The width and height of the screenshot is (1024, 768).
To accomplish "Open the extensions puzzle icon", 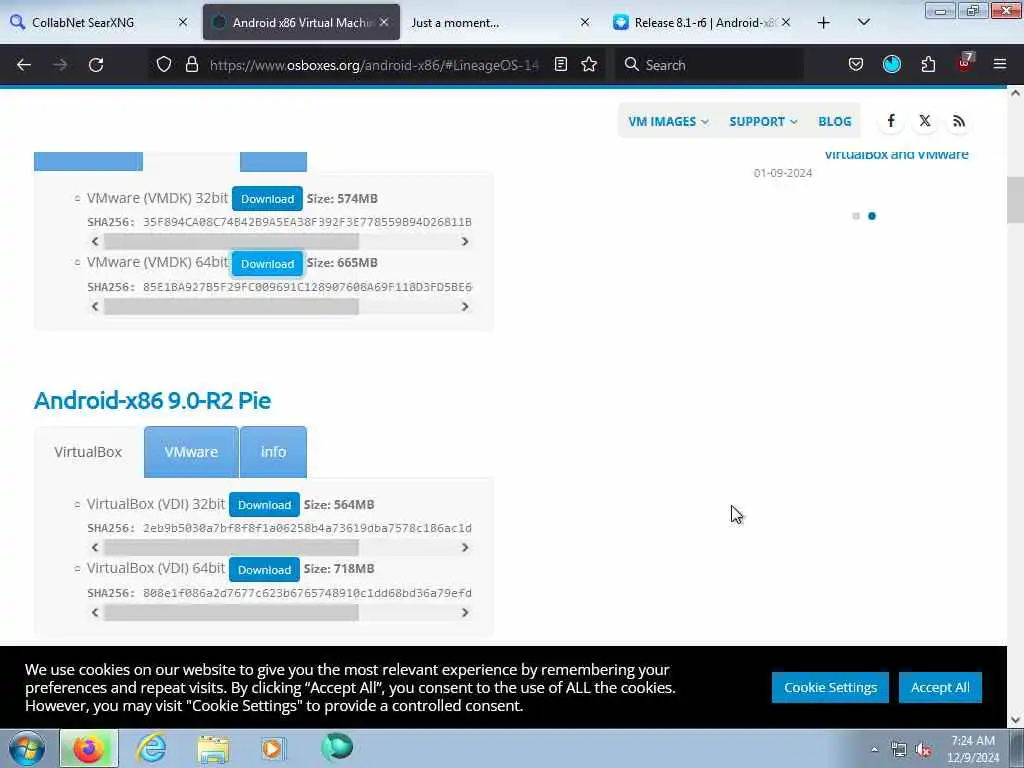I will pyautogui.click(x=928, y=65).
